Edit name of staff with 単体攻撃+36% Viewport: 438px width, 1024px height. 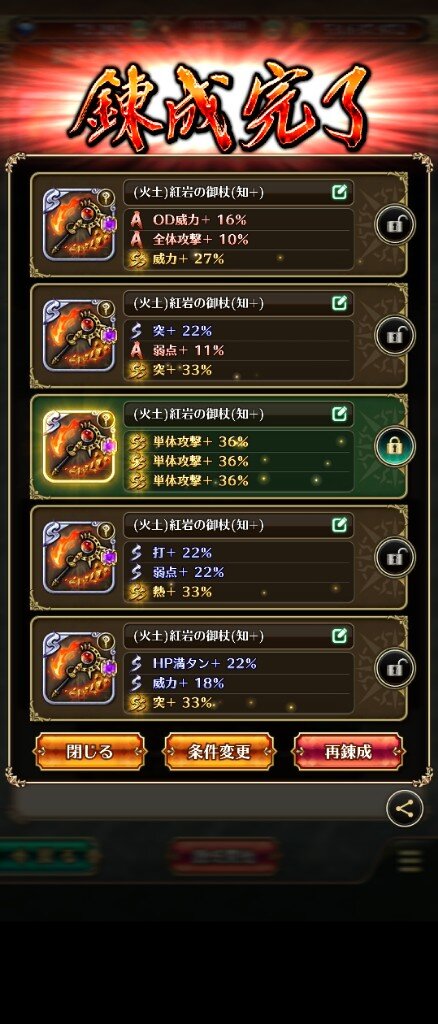click(x=339, y=414)
